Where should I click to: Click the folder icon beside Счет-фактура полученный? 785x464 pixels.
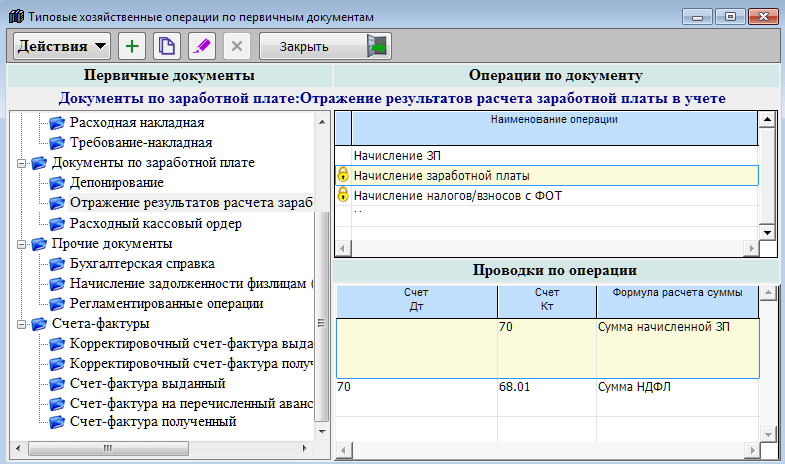[57, 422]
